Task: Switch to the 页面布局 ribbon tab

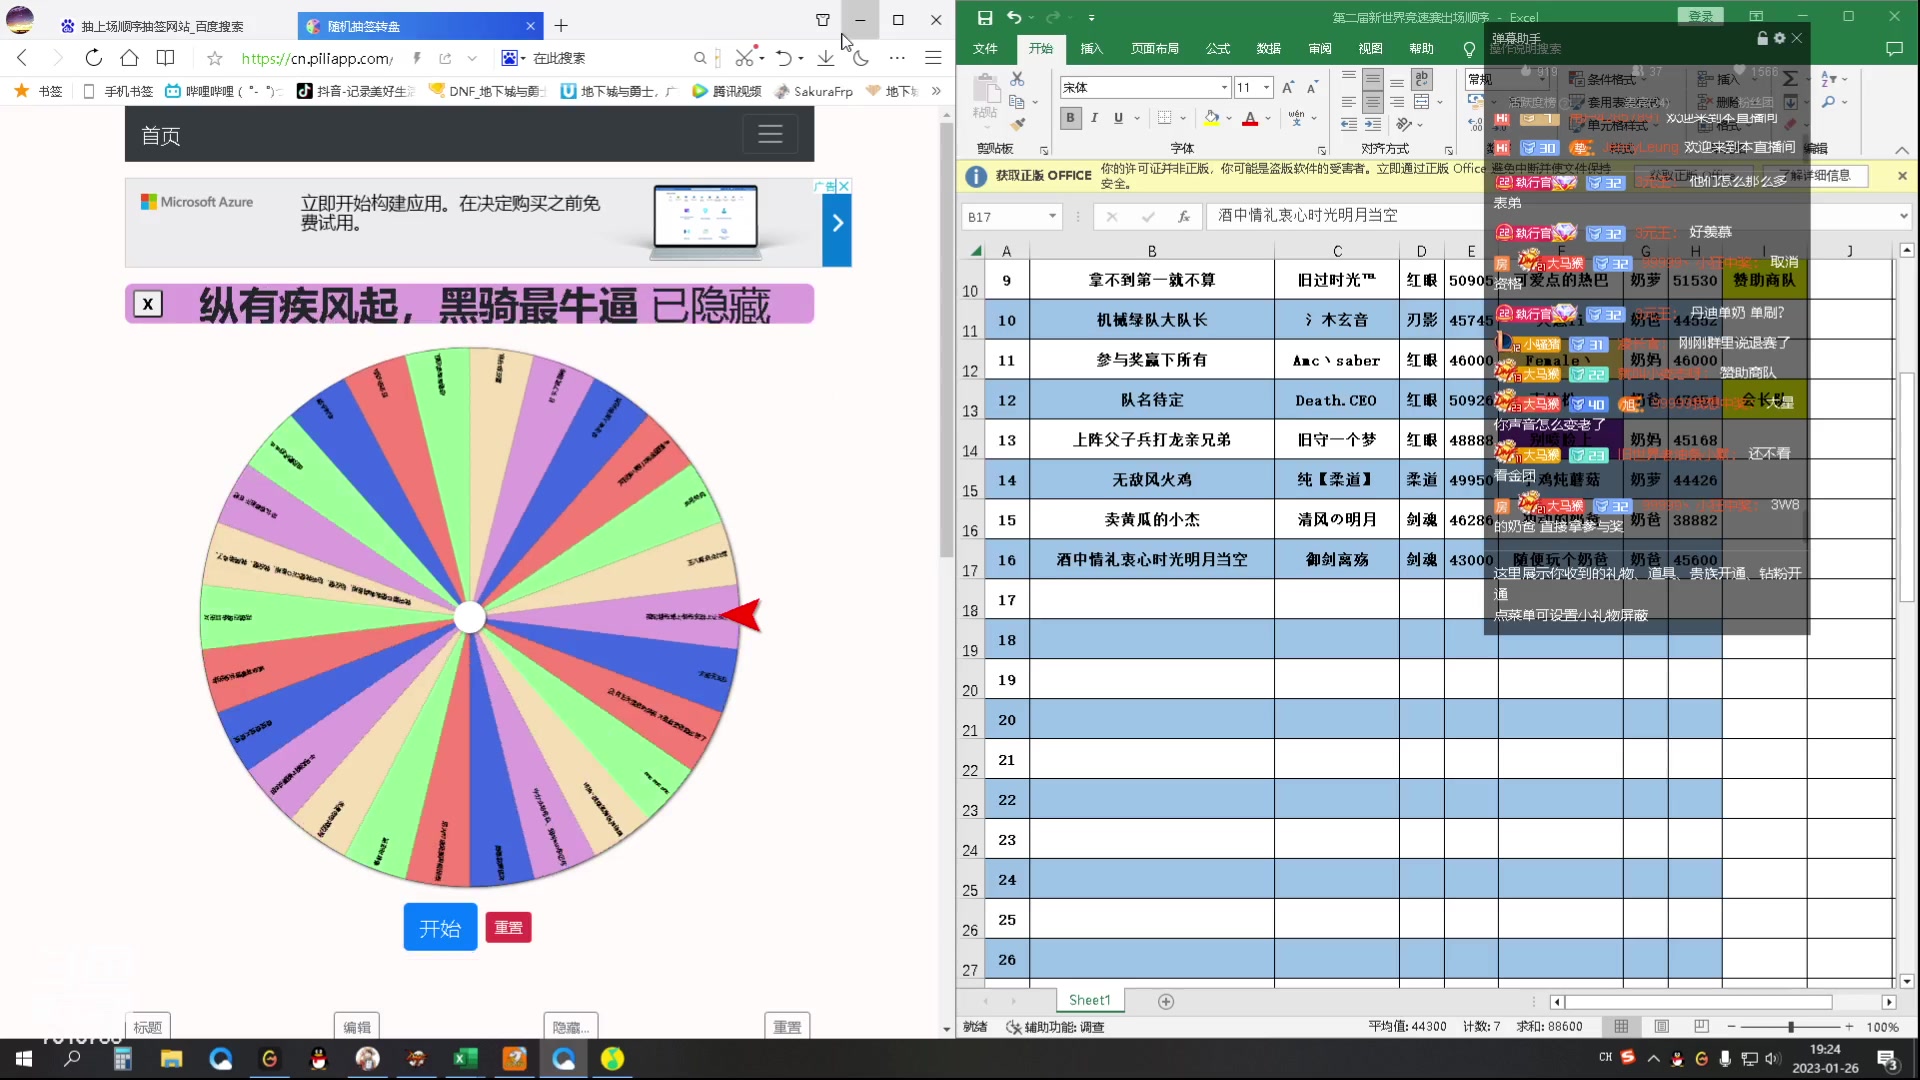Action: 1155,49
